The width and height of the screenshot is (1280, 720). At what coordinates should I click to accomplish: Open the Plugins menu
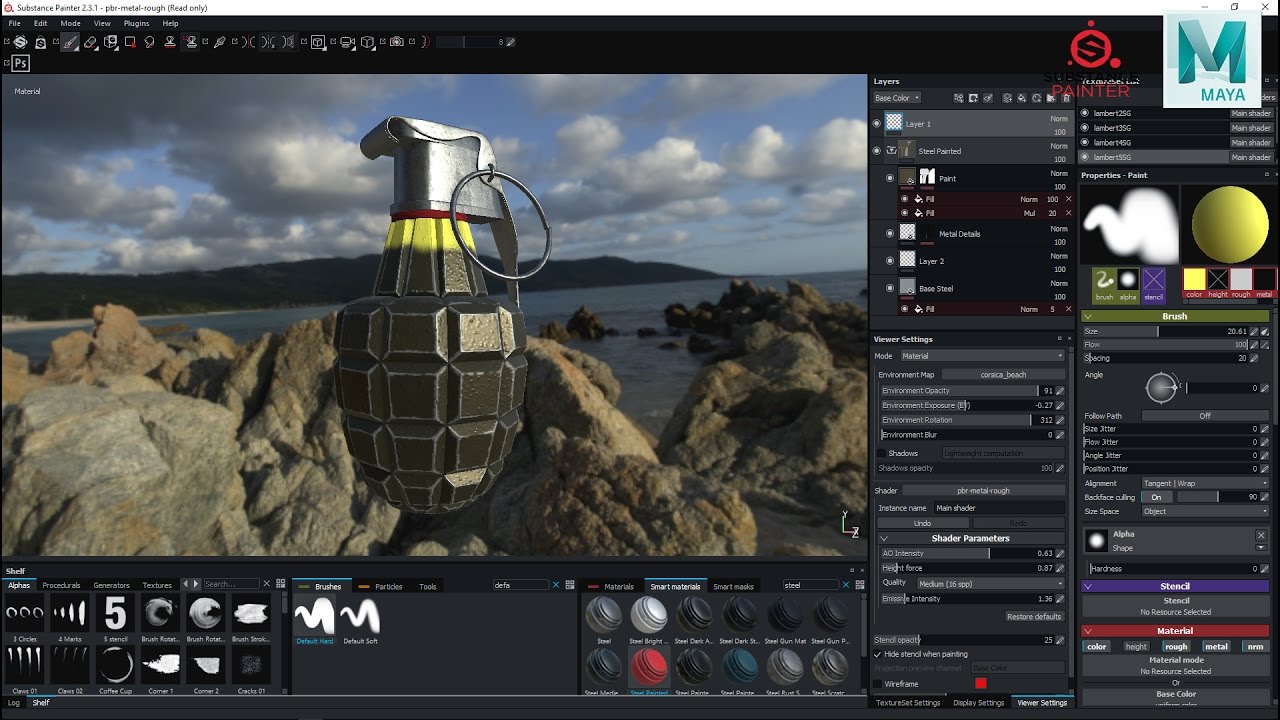click(136, 23)
